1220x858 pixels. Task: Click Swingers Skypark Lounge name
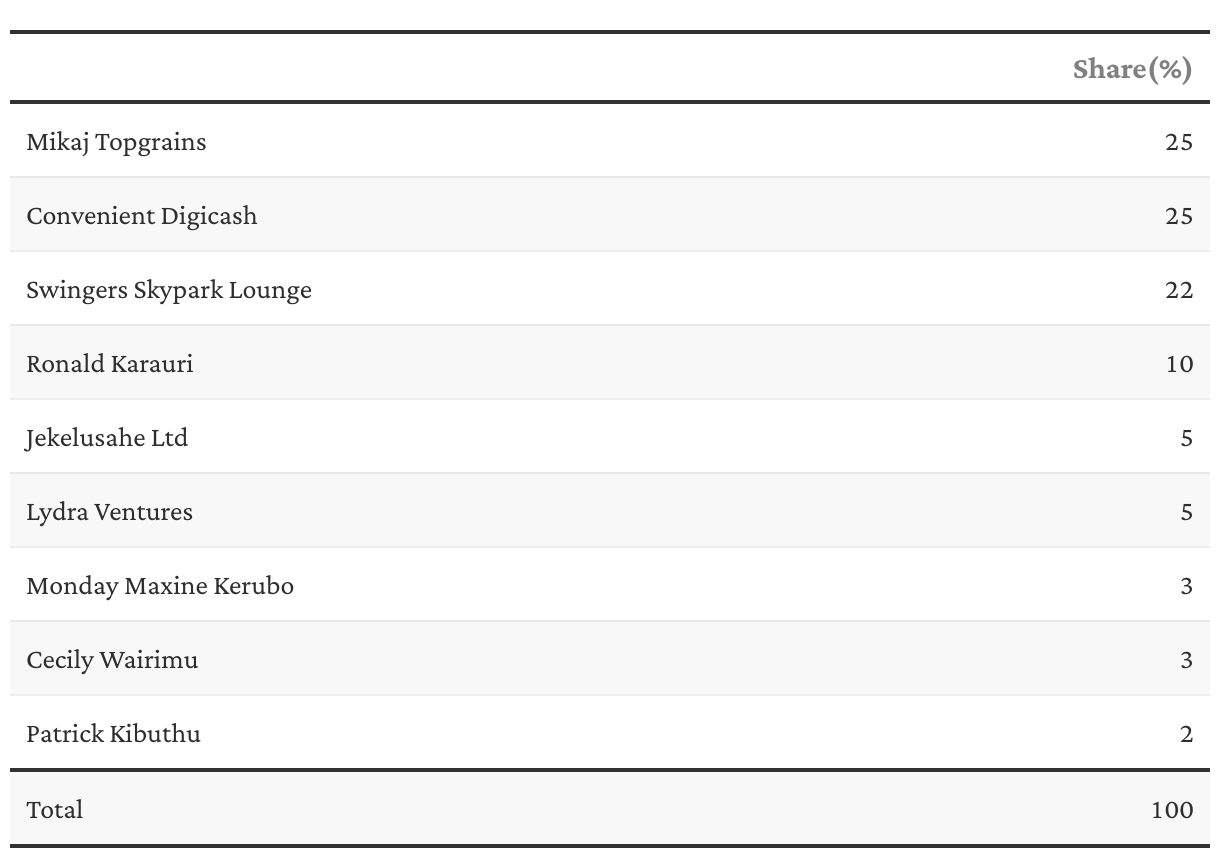click(169, 290)
